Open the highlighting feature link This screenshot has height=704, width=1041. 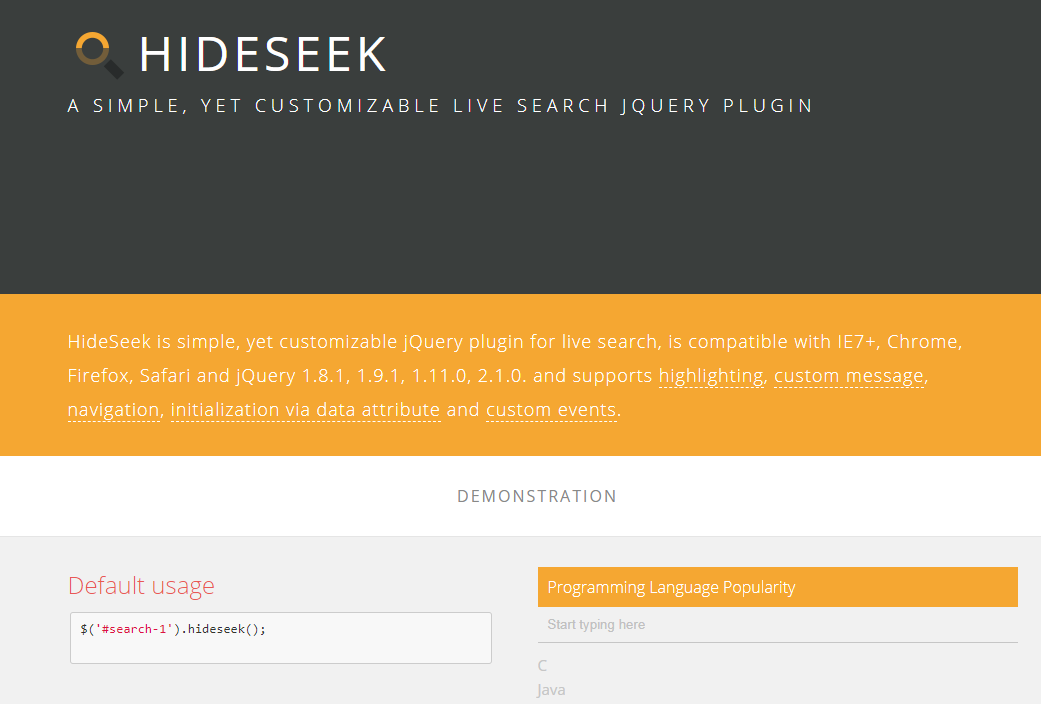pos(711,376)
